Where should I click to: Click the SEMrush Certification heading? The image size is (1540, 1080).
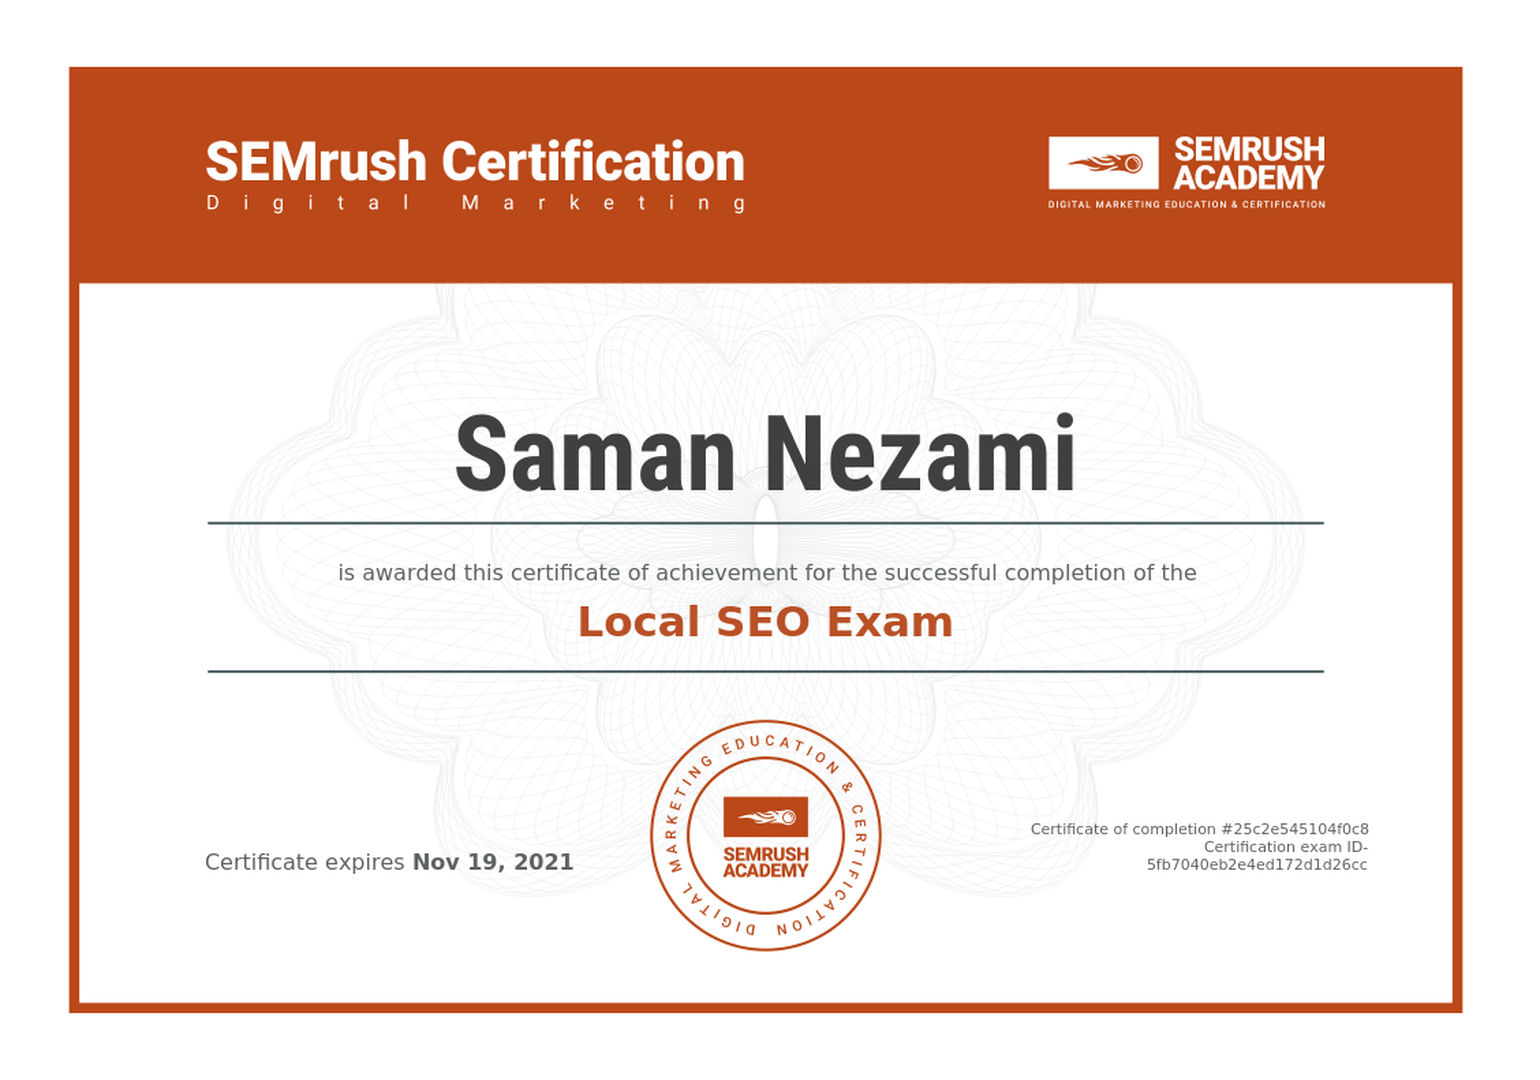coord(475,162)
